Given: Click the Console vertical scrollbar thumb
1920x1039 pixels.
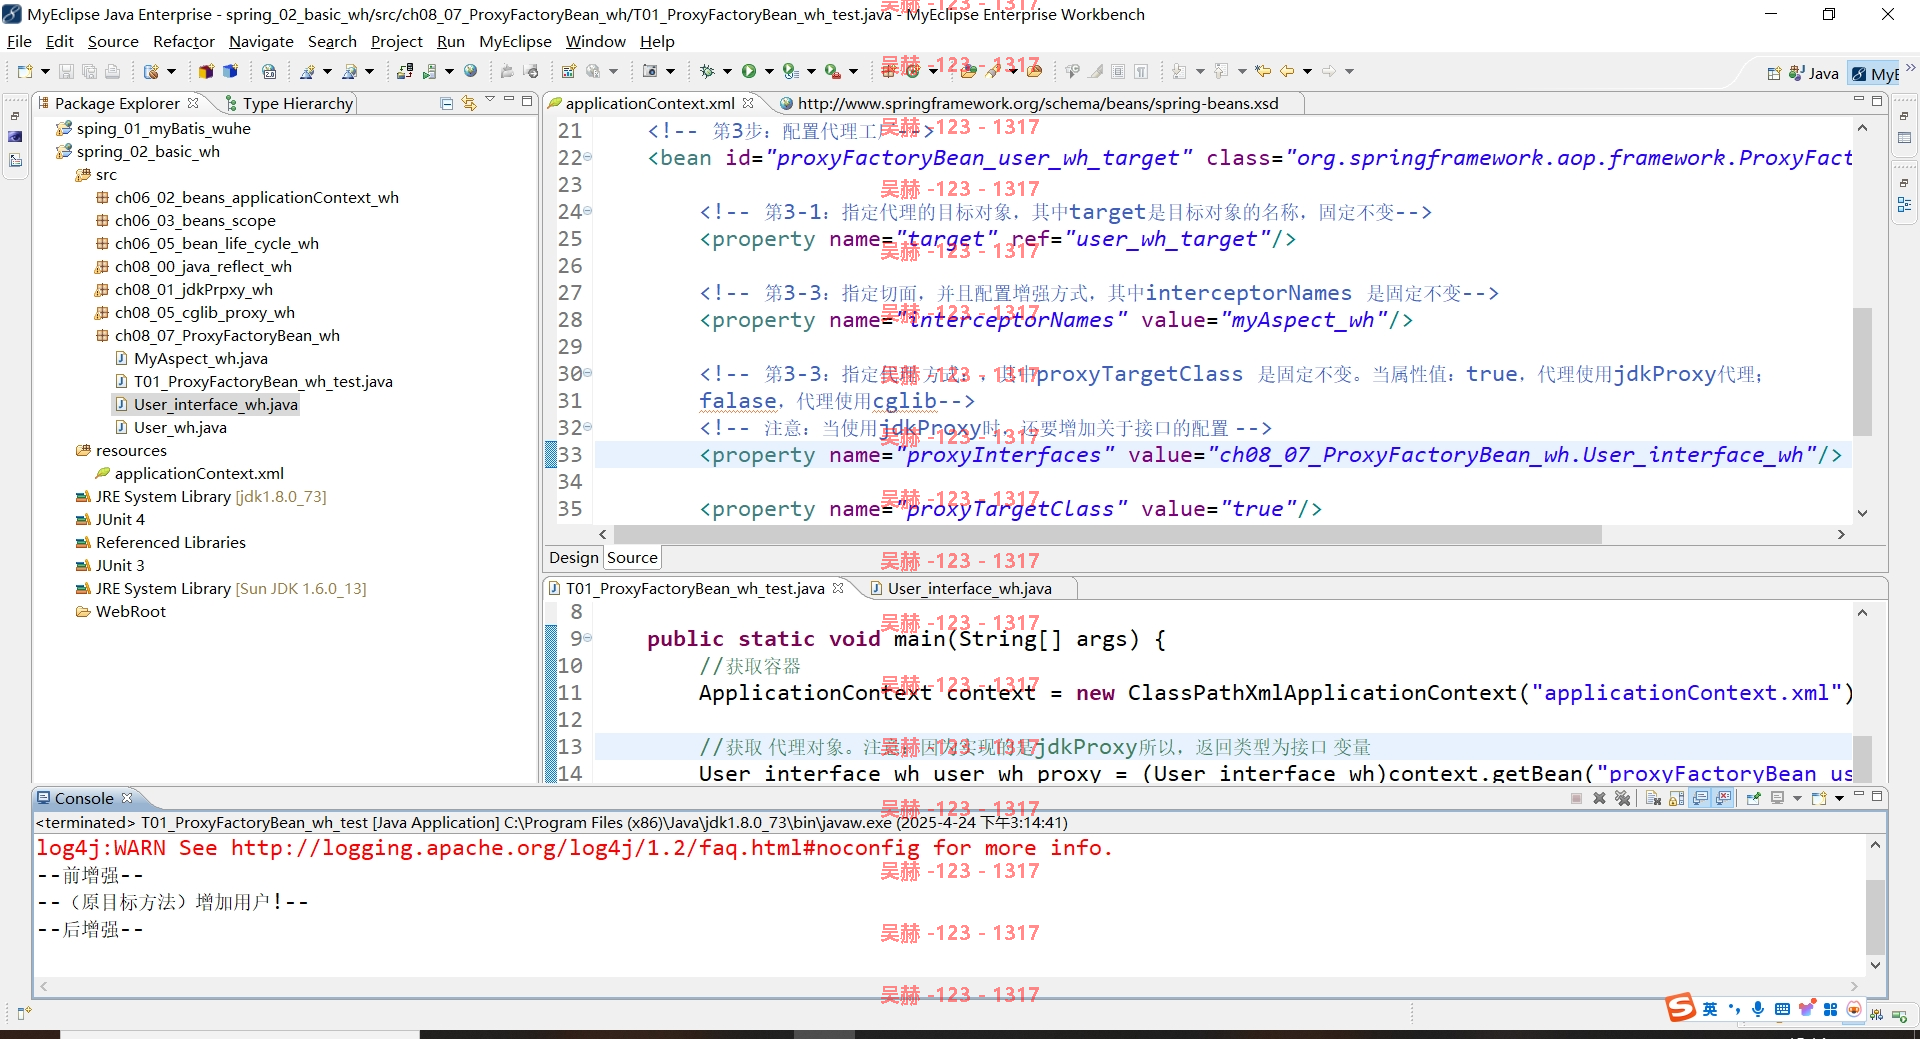Looking at the screenshot, I should tap(1875, 917).
